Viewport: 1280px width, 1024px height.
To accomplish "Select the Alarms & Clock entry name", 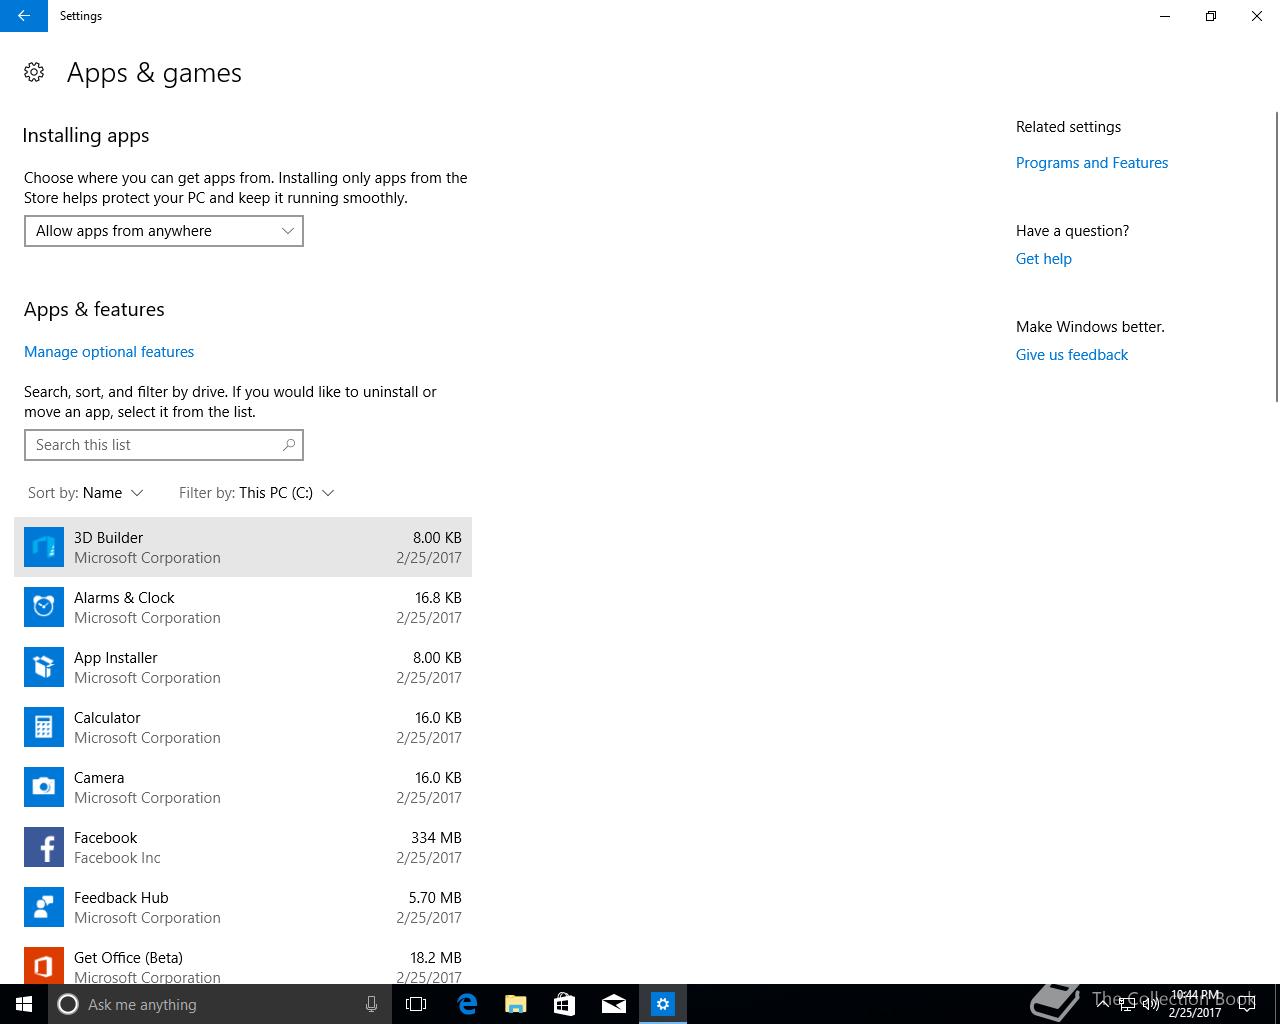I will pyautogui.click(x=124, y=598).
